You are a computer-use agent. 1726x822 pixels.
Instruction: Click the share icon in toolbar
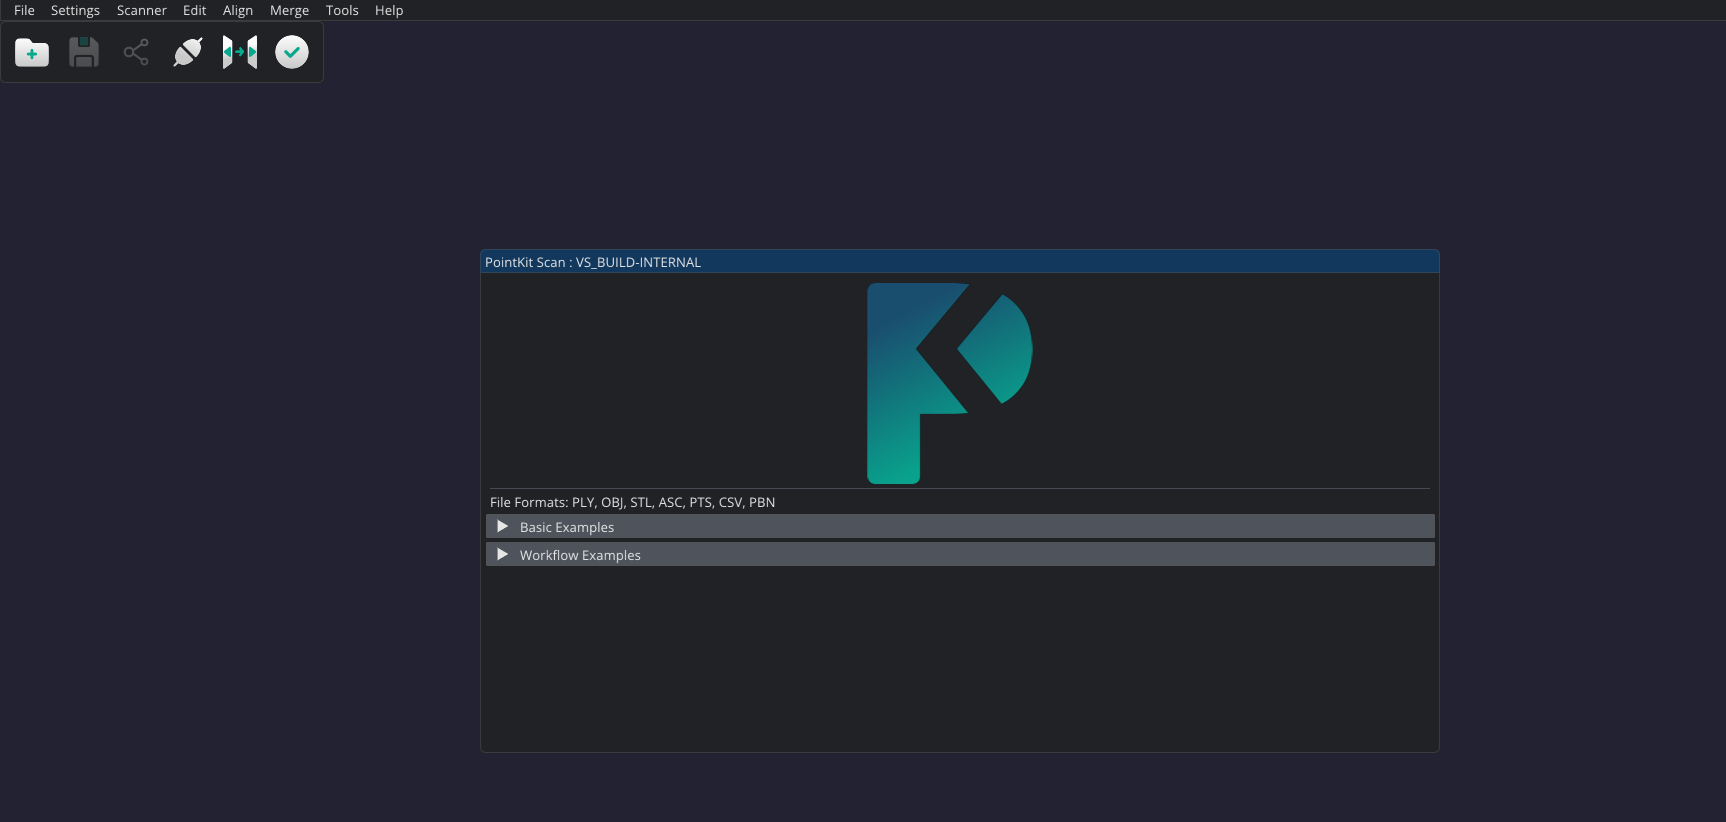(136, 52)
